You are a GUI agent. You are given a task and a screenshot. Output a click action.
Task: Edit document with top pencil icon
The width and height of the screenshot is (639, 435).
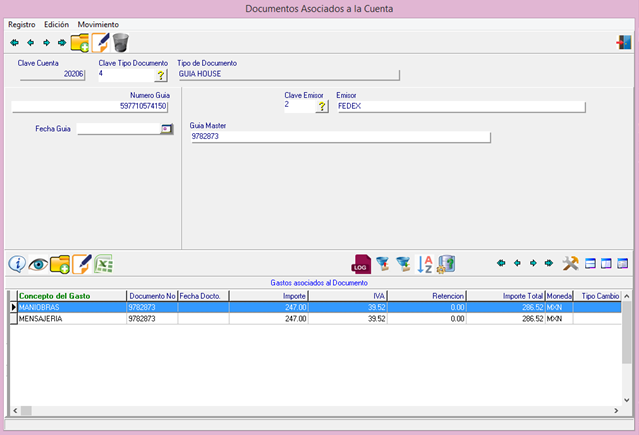click(x=100, y=42)
